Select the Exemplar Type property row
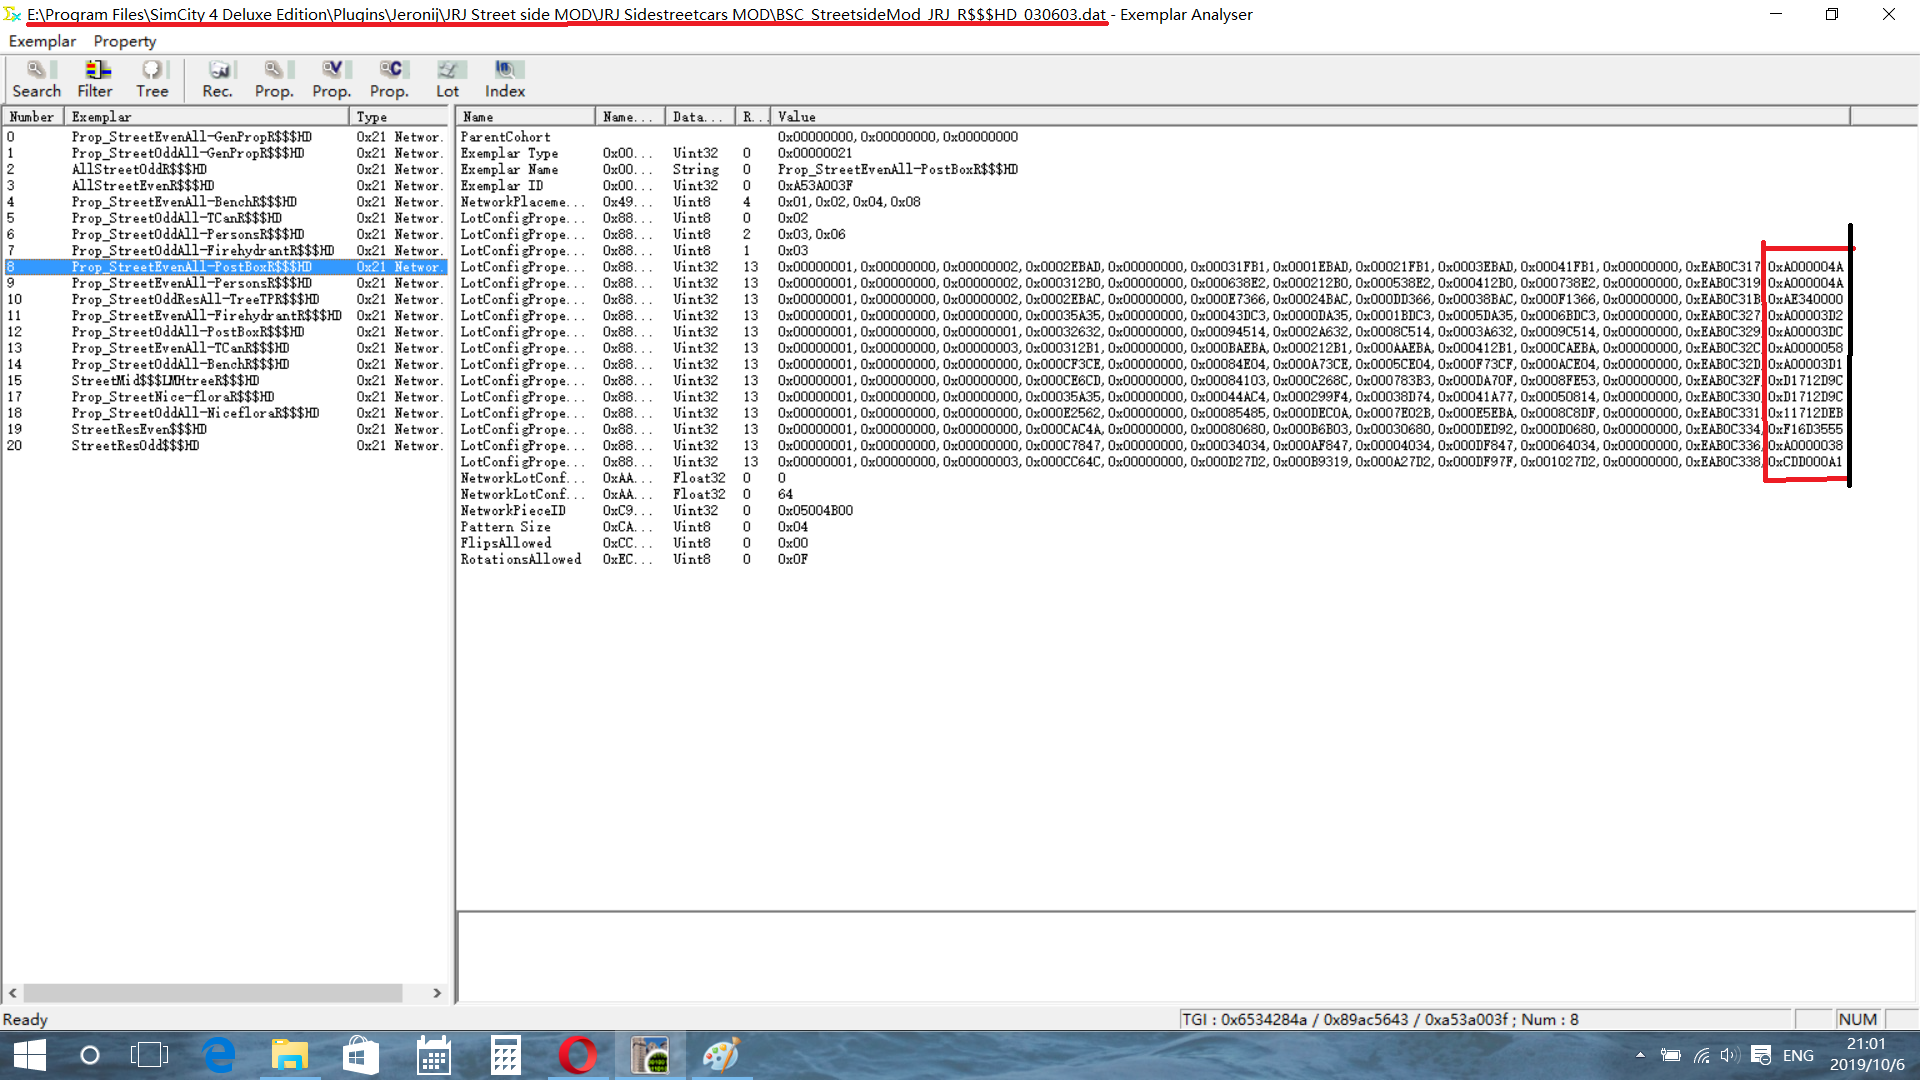 (1153, 153)
